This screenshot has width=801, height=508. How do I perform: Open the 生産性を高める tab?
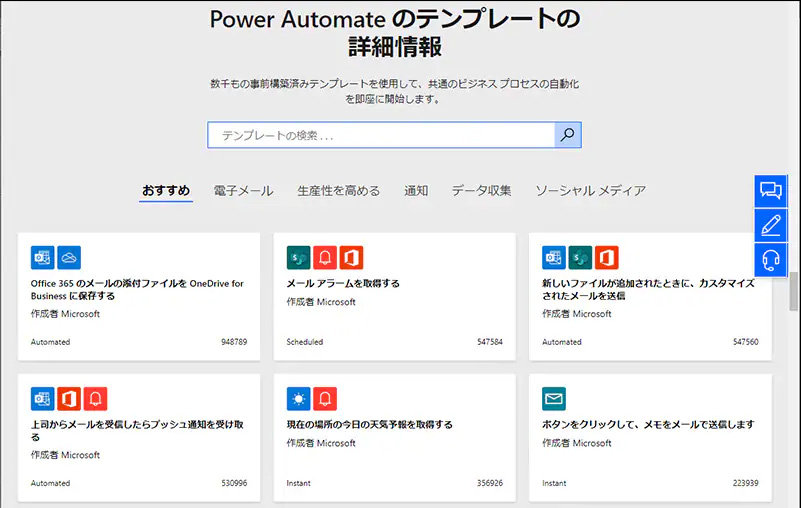(339, 191)
